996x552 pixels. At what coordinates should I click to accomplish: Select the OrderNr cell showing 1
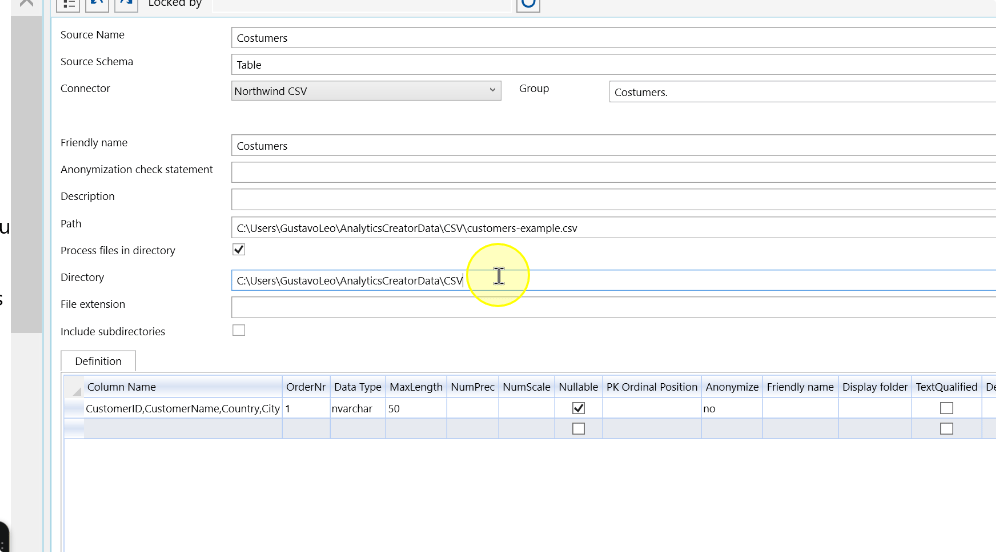tap(306, 408)
